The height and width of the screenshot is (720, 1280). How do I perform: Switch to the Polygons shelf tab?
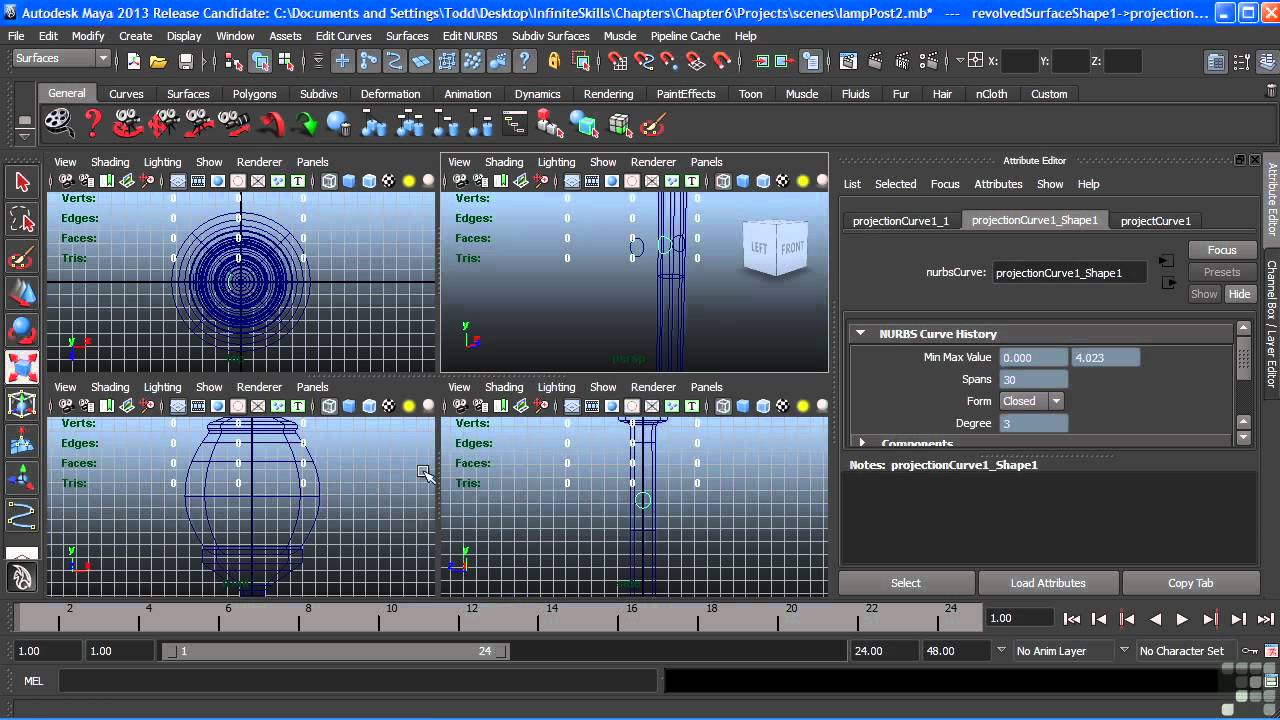[x=254, y=94]
